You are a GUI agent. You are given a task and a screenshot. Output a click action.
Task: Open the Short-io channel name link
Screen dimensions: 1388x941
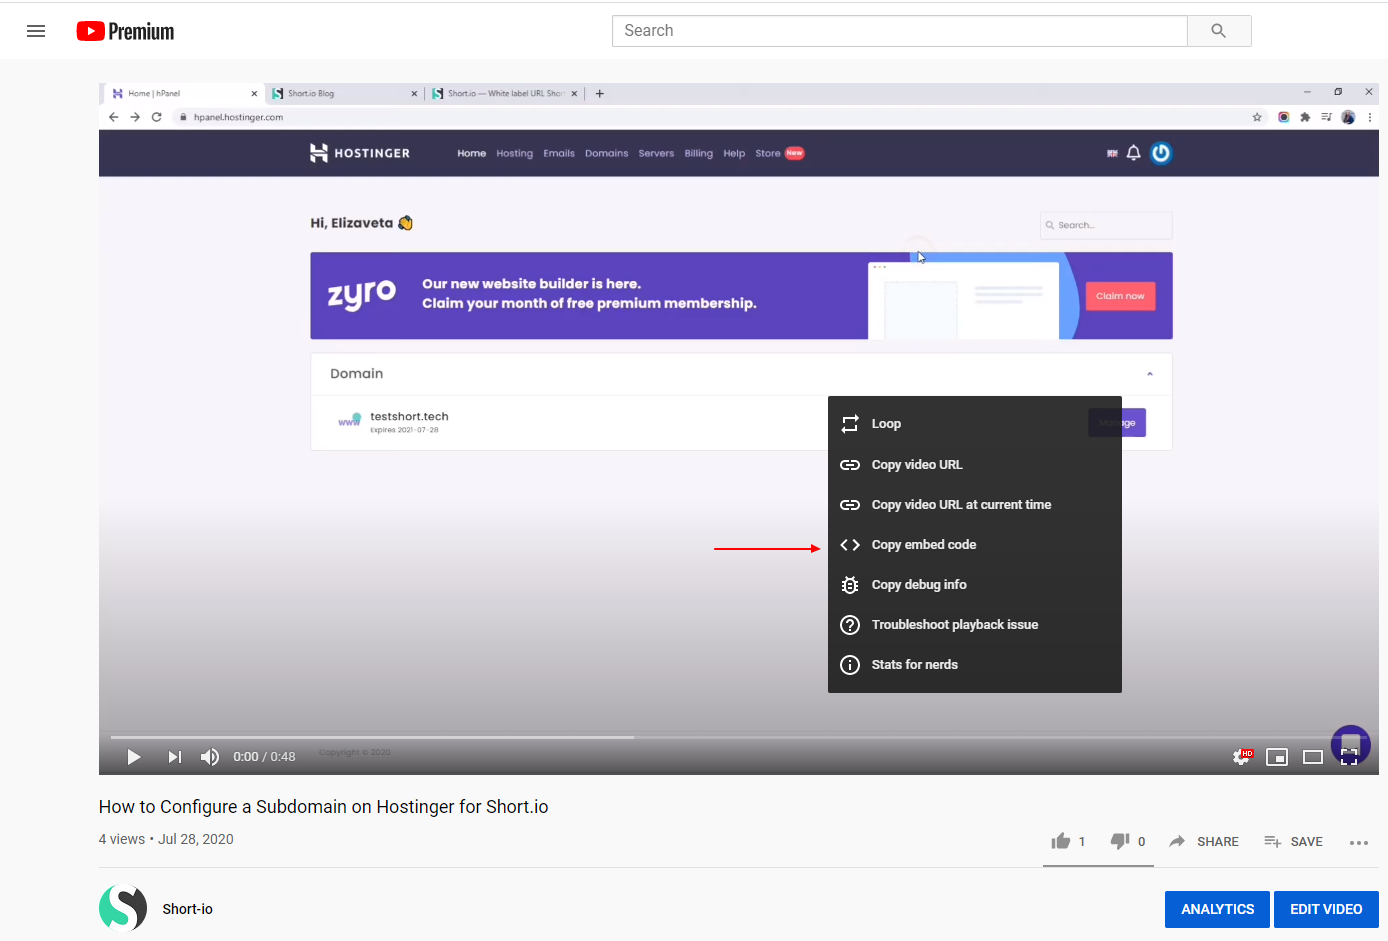click(x=188, y=909)
